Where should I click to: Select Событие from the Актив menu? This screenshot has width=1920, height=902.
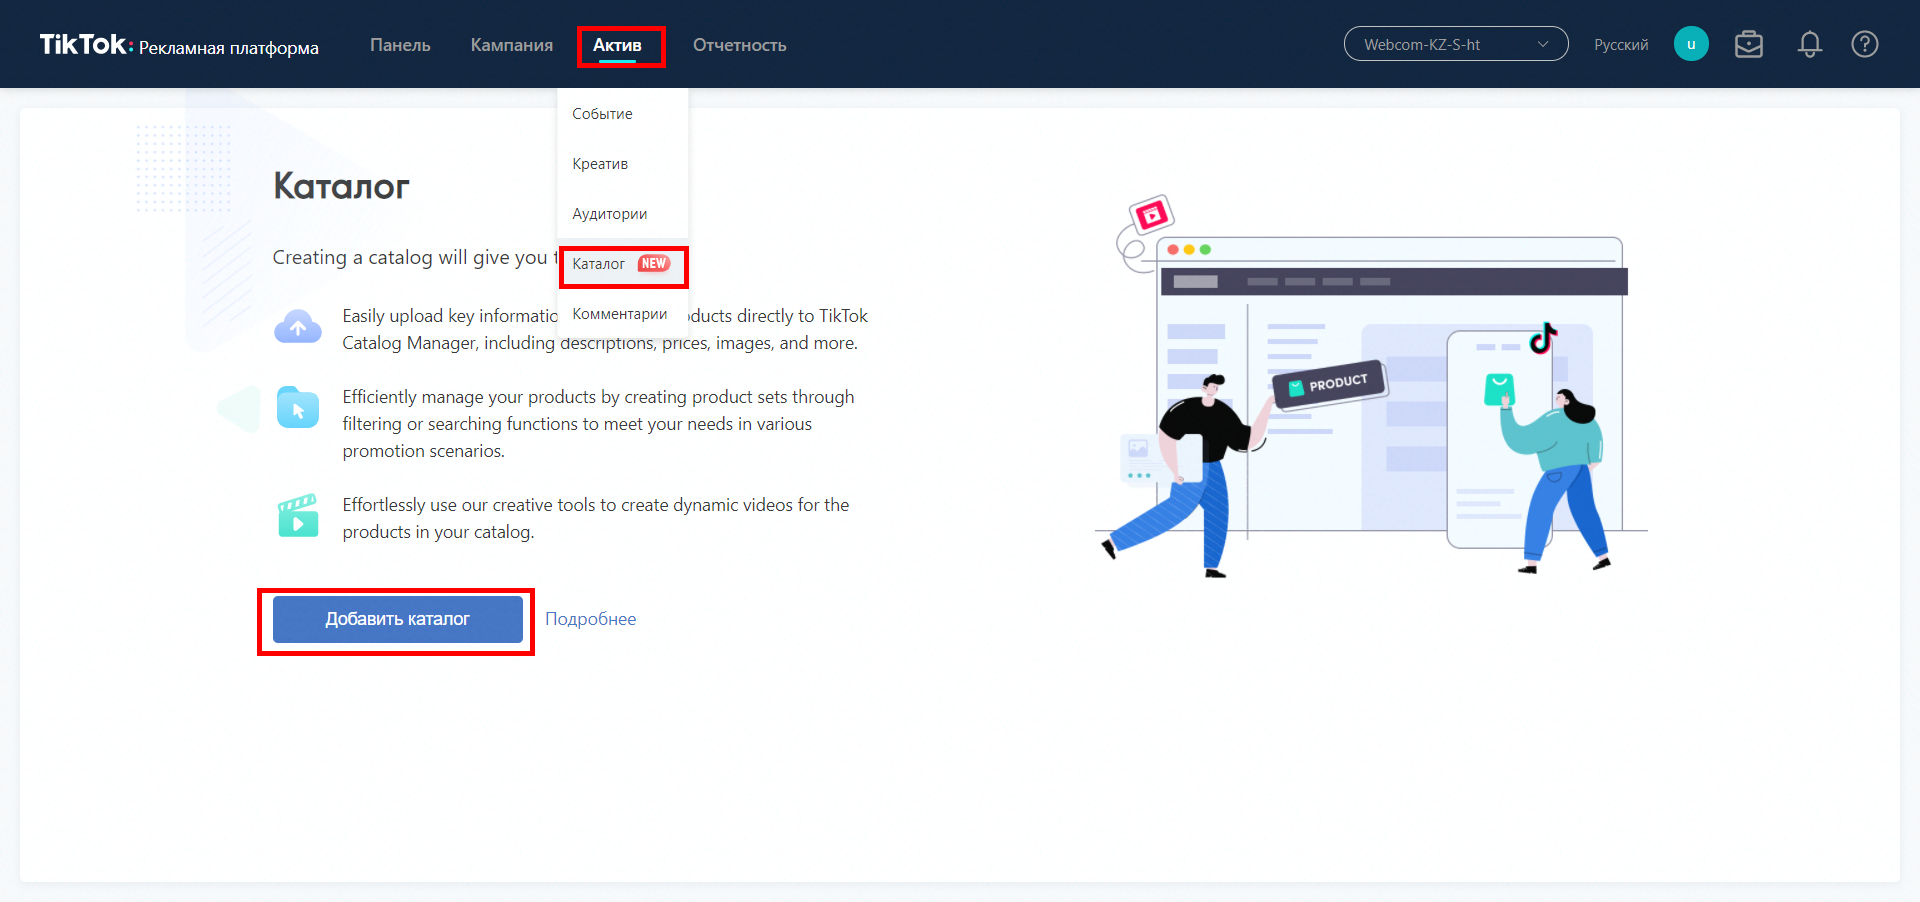click(x=602, y=114)
